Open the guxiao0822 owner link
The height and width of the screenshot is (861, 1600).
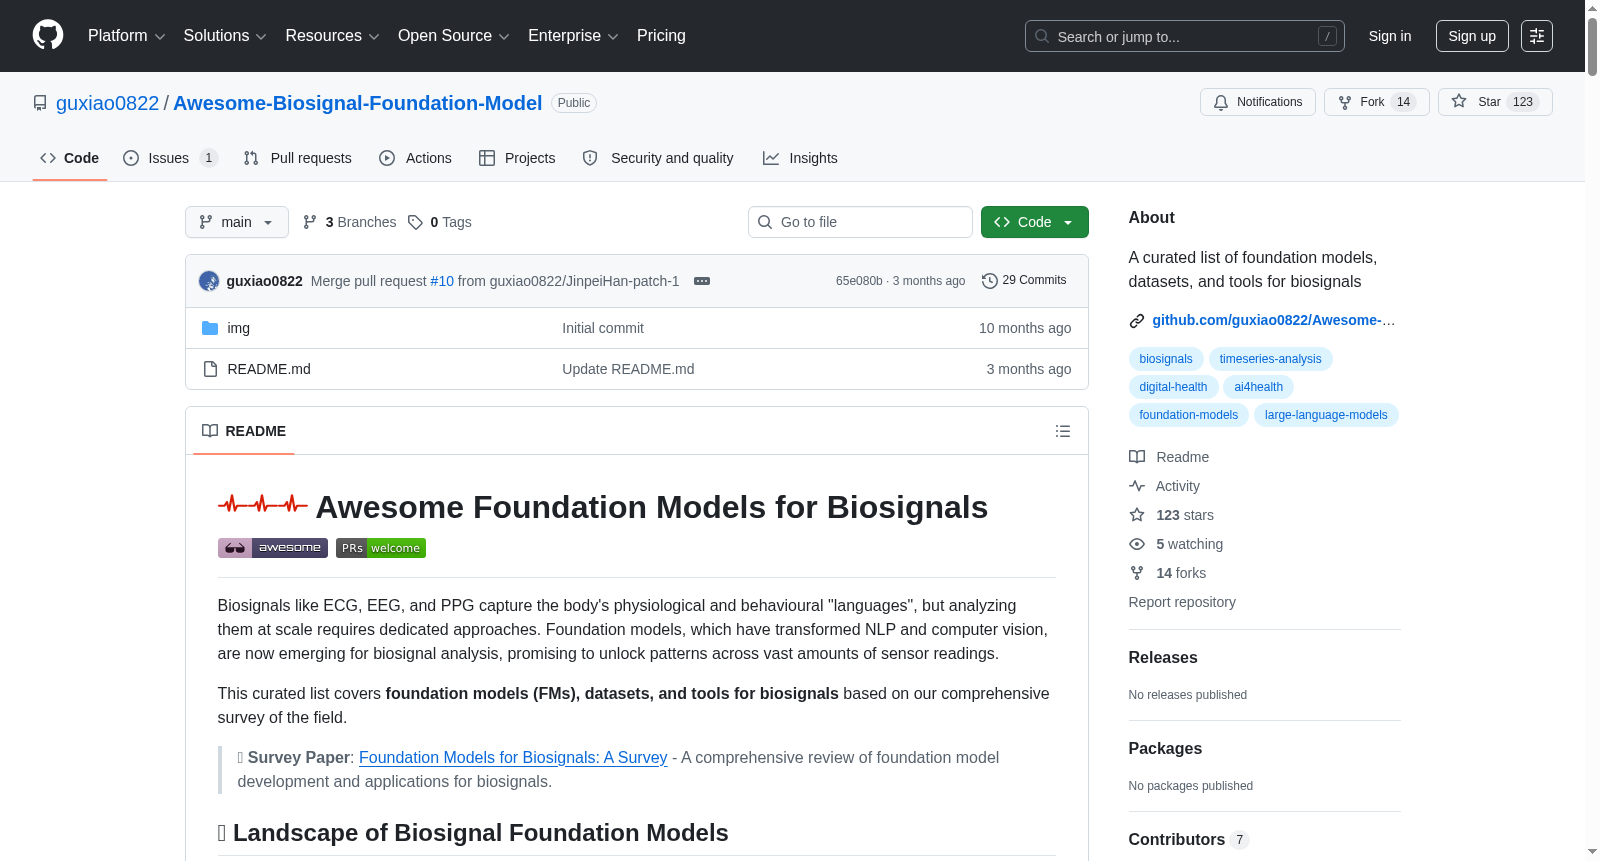(107, 103)
